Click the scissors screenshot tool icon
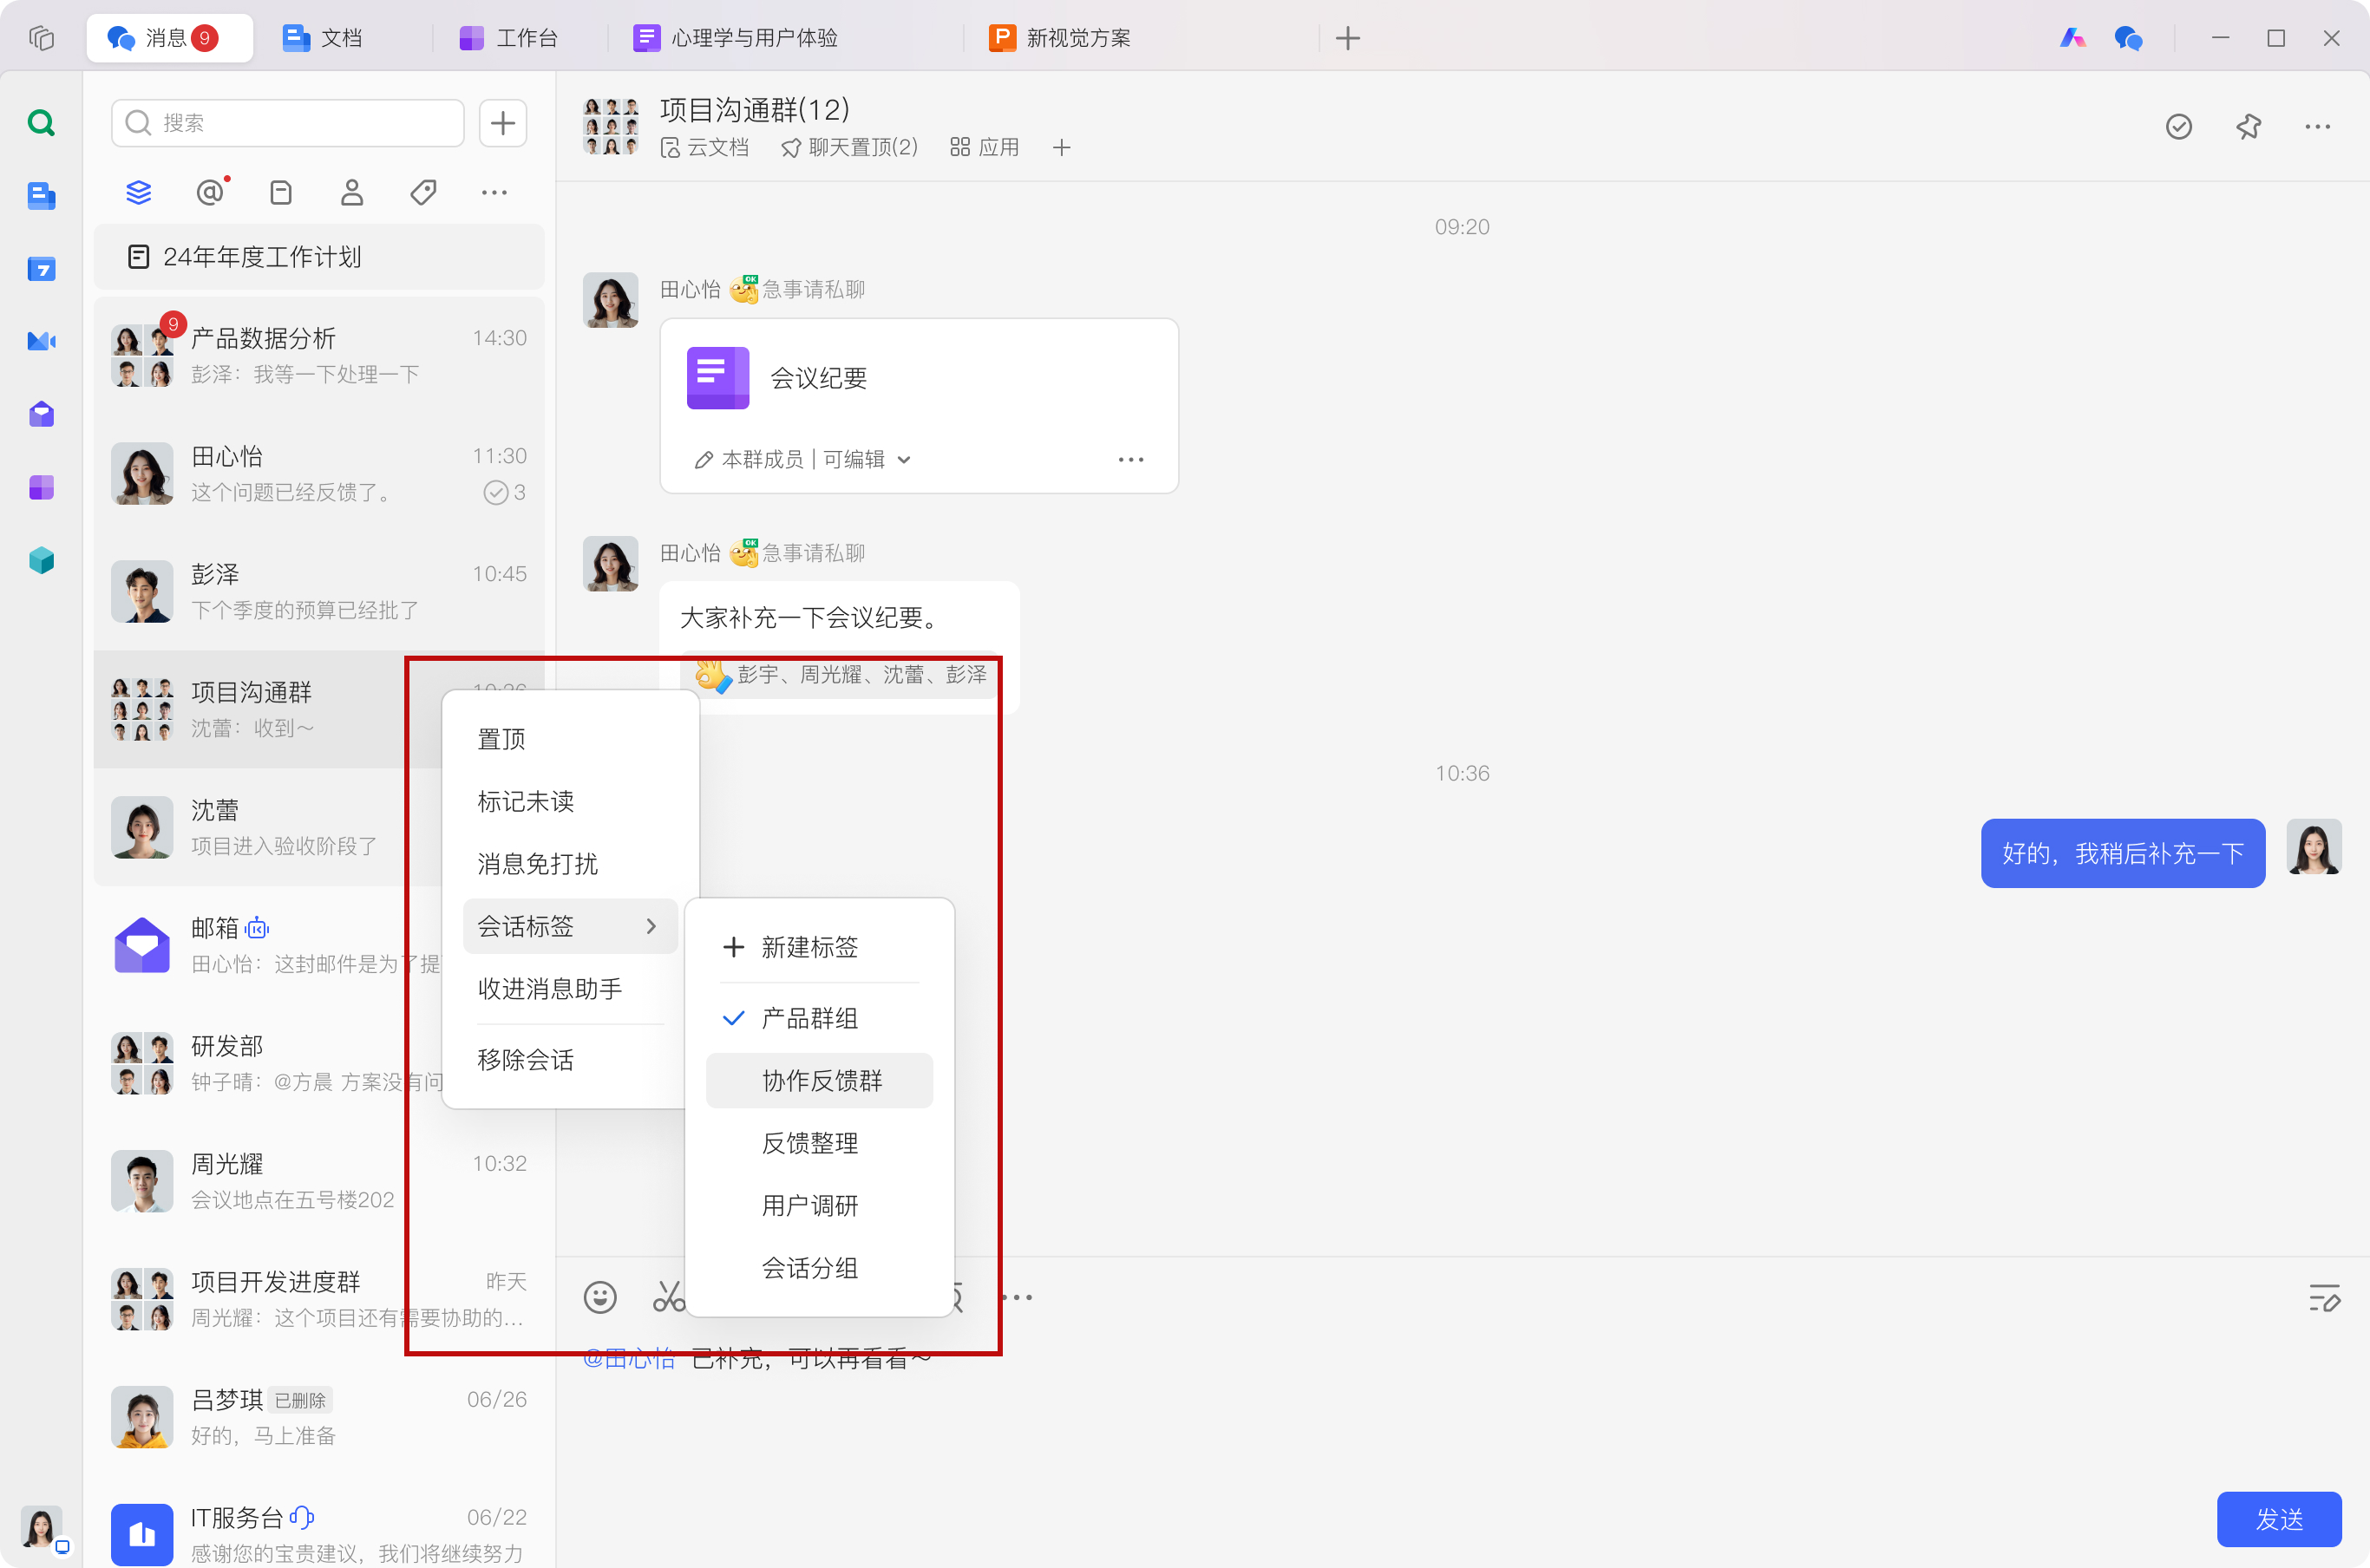Image resolution: width=2370 pixels, height=1568 pixels. (668, 1297)
